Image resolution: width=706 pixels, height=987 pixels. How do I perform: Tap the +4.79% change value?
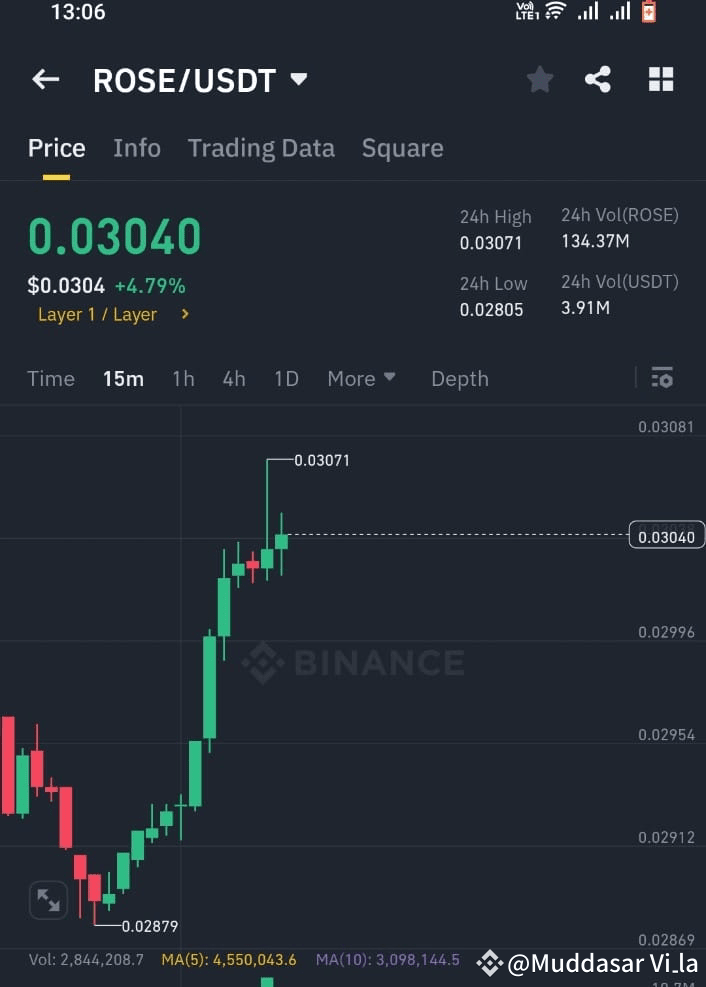(150, 286)
